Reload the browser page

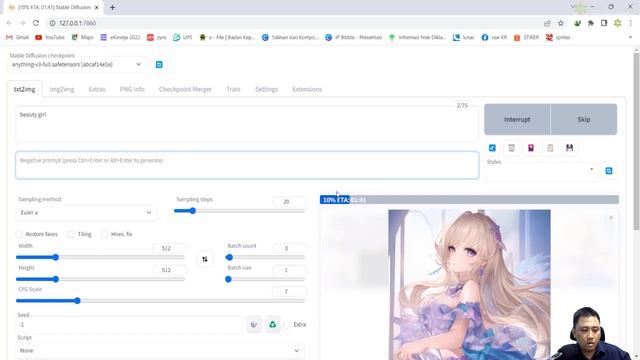click(x=36, y=23)
